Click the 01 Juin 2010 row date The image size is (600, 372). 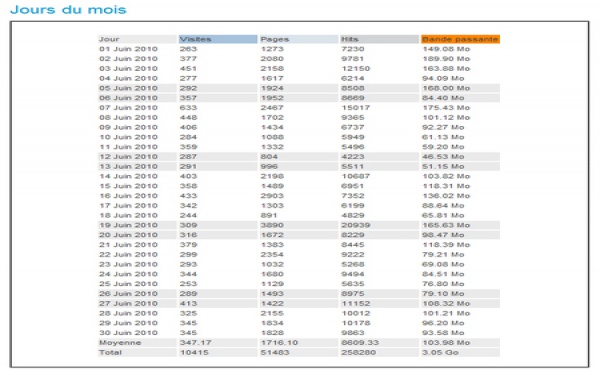[x=128, y=49]
